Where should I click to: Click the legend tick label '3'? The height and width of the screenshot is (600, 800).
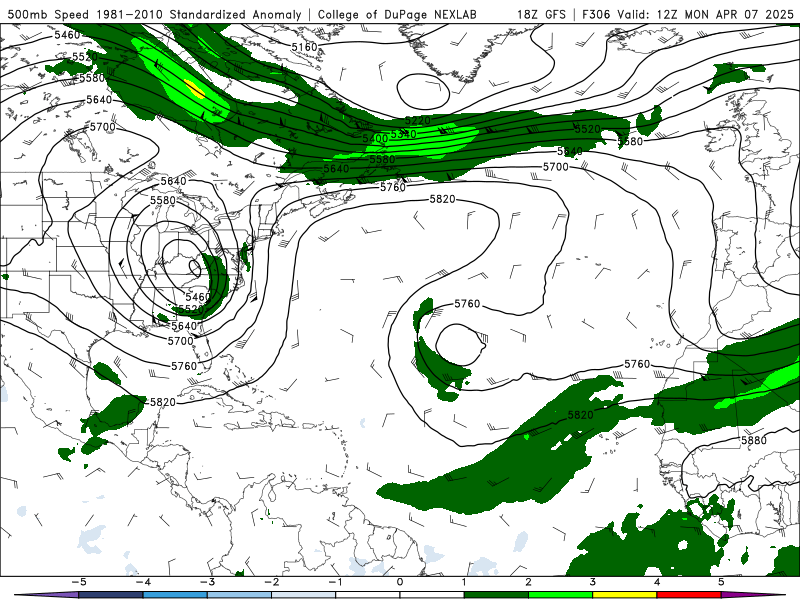click(x=592, y=582)
